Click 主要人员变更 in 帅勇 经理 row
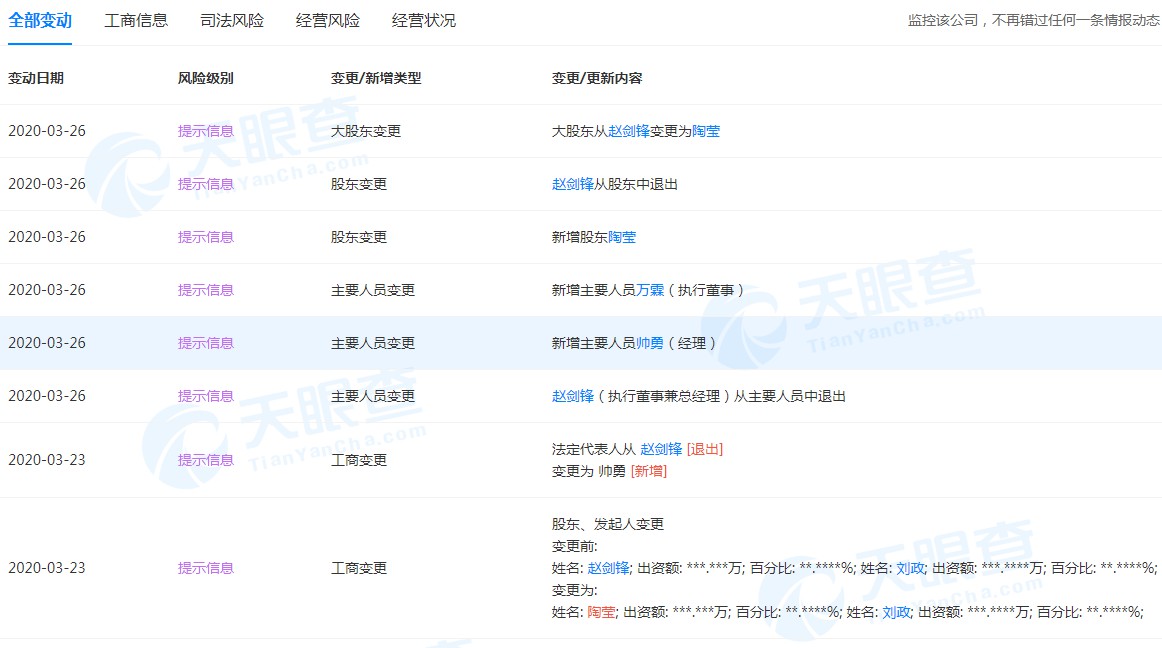Image resolution: width=1162 pixels, height=648 pixels. click(373, 343)
